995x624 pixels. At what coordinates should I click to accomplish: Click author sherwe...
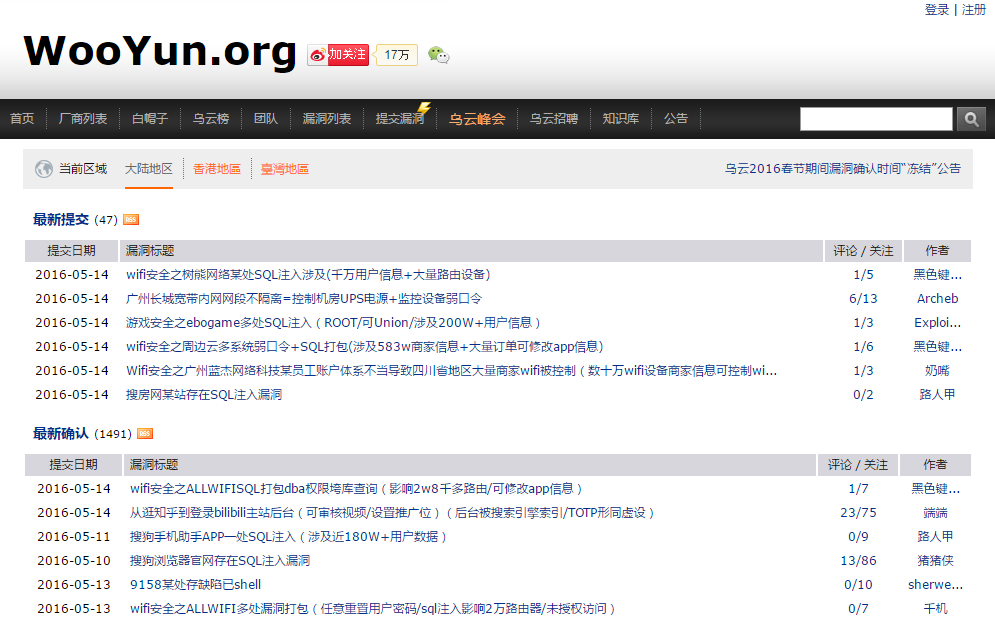[935, 585]
